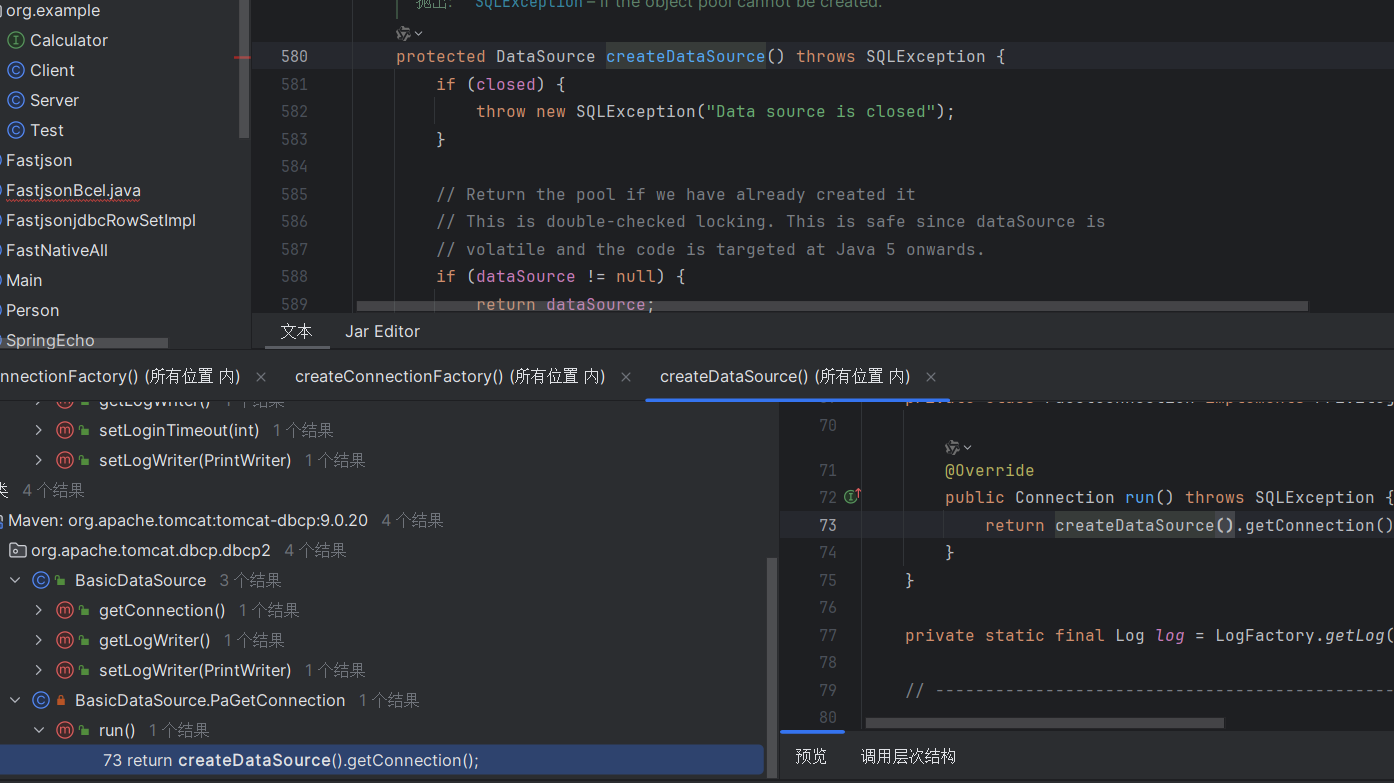The height and width of the screenshot is (783, 1394).
Task: Click the editor's horizontal scrollbar
Action: 830,306
